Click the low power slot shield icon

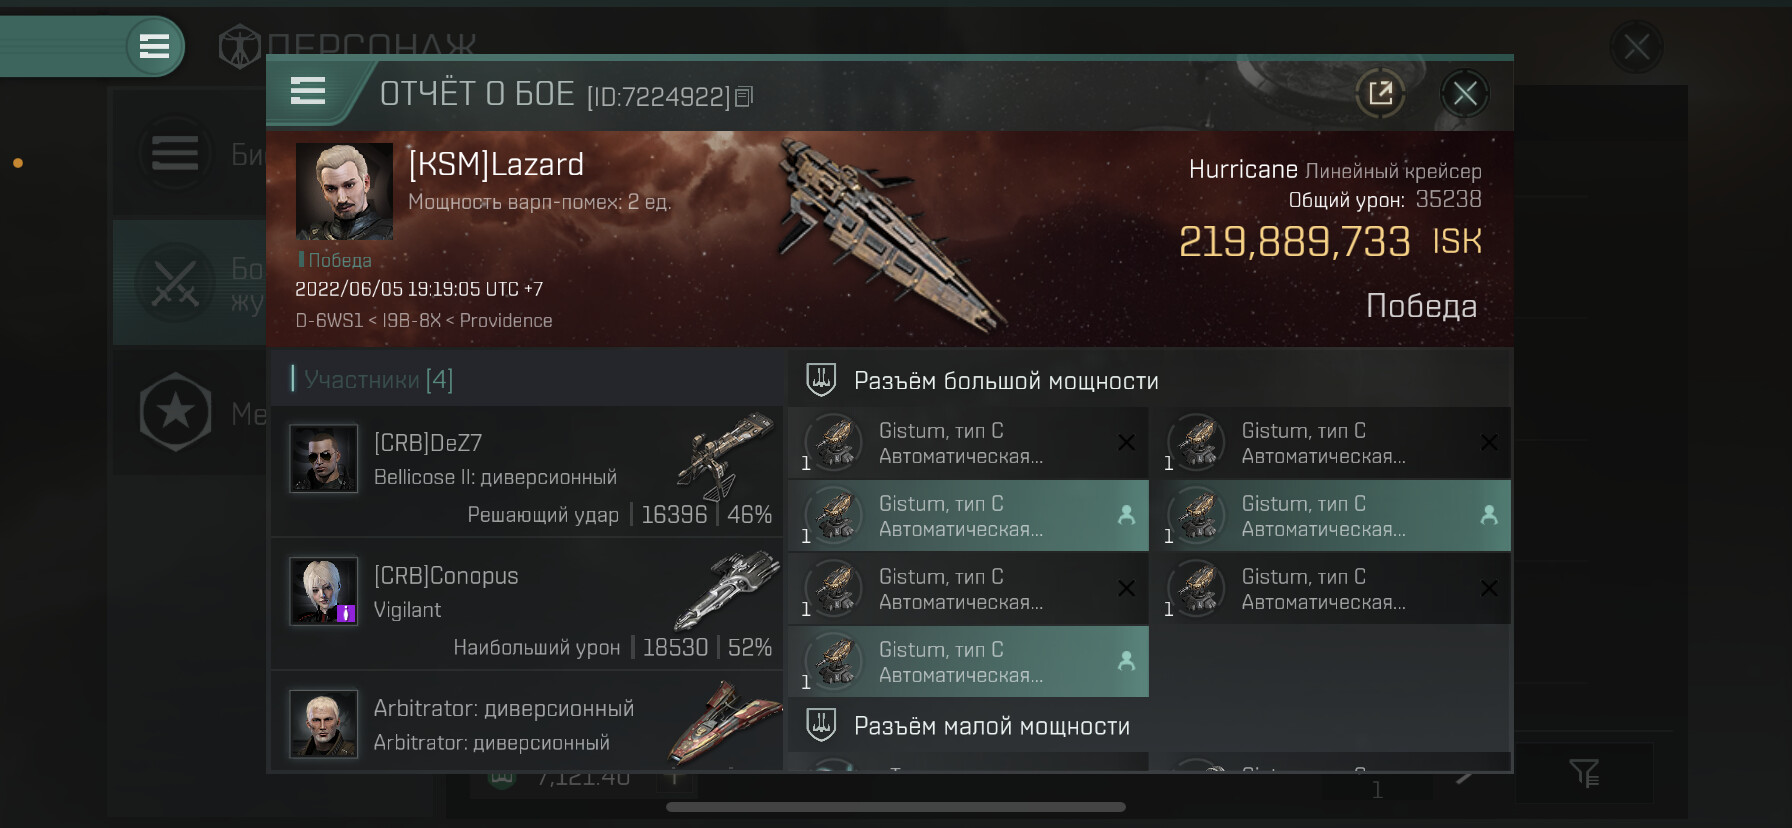tap(821, 725)
